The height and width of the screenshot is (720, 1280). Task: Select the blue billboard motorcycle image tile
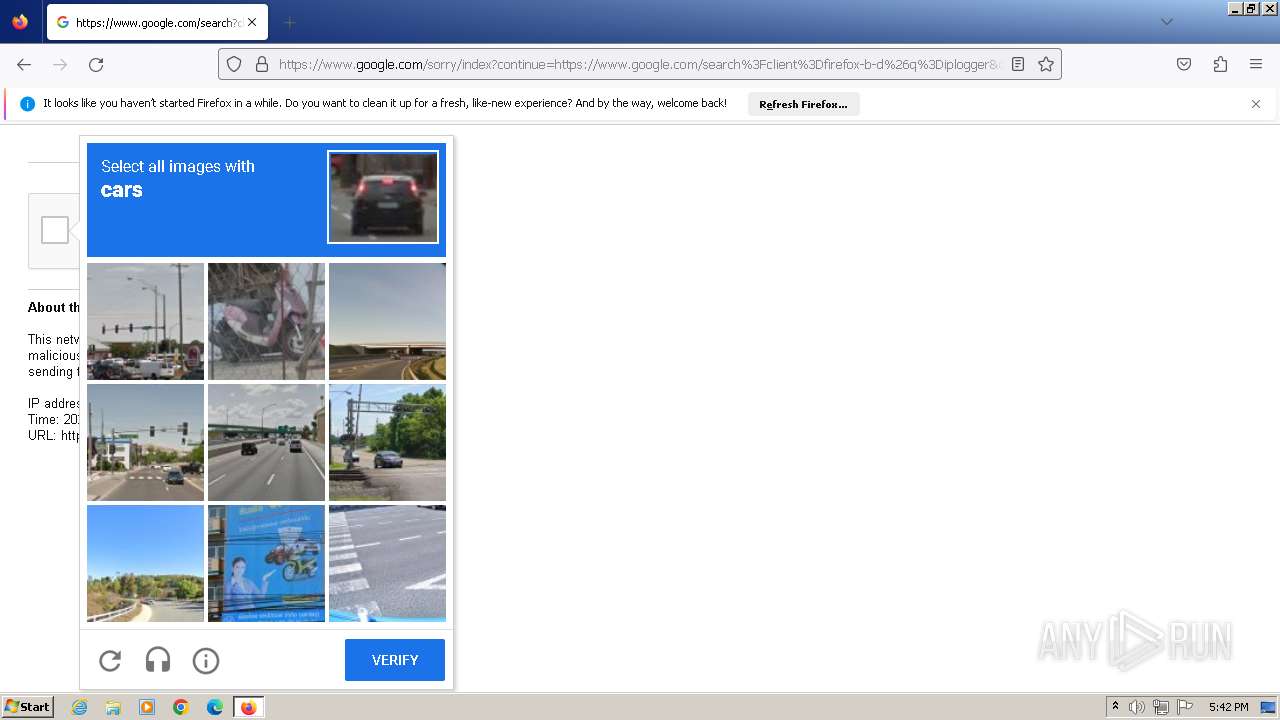point(266,563)
